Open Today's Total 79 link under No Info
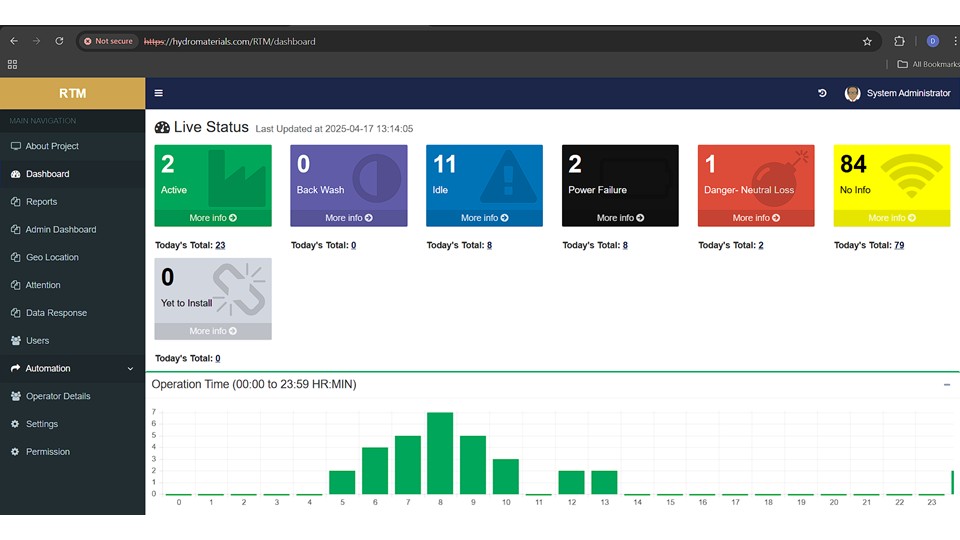The width and height of the screenshot is (960, 540). click(x=898, y=245)
